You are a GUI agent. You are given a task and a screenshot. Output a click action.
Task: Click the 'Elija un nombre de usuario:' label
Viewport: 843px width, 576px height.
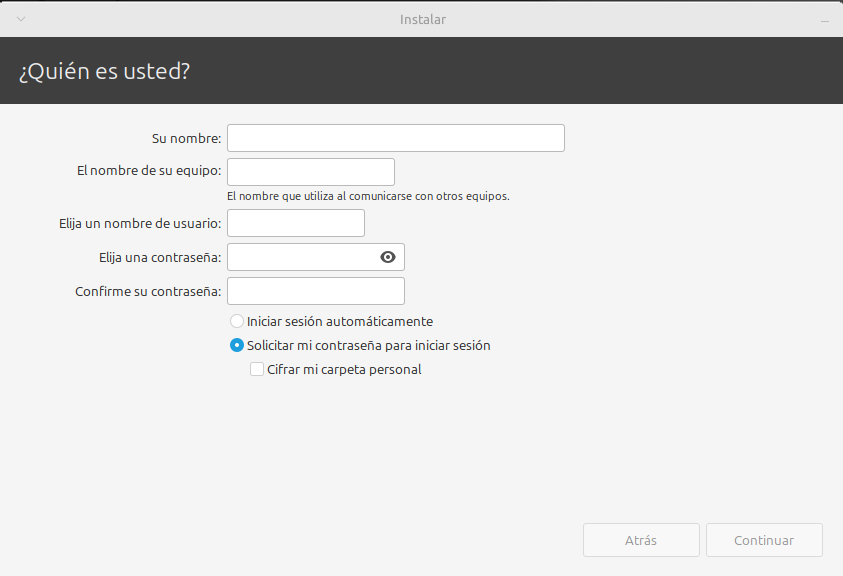(x=140, y=223)
